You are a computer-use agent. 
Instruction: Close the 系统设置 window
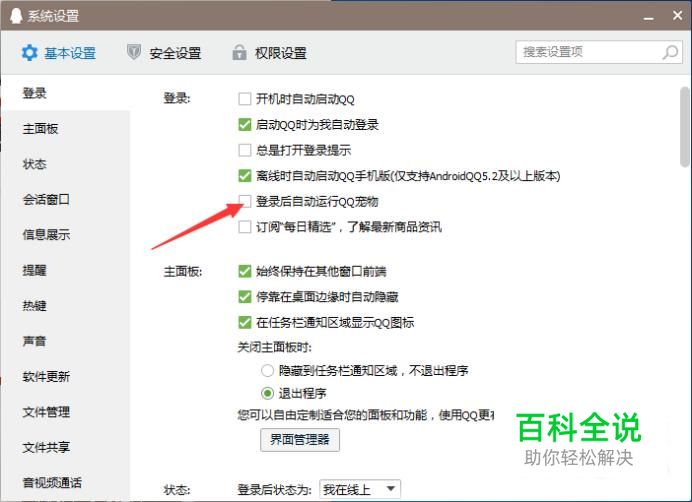click(677, 15)
